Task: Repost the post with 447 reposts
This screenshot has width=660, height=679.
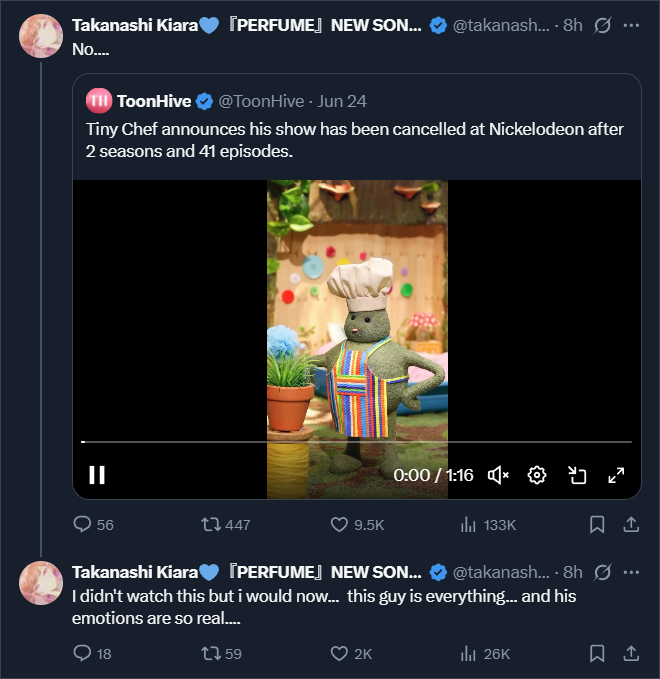Action: point(211,524)
